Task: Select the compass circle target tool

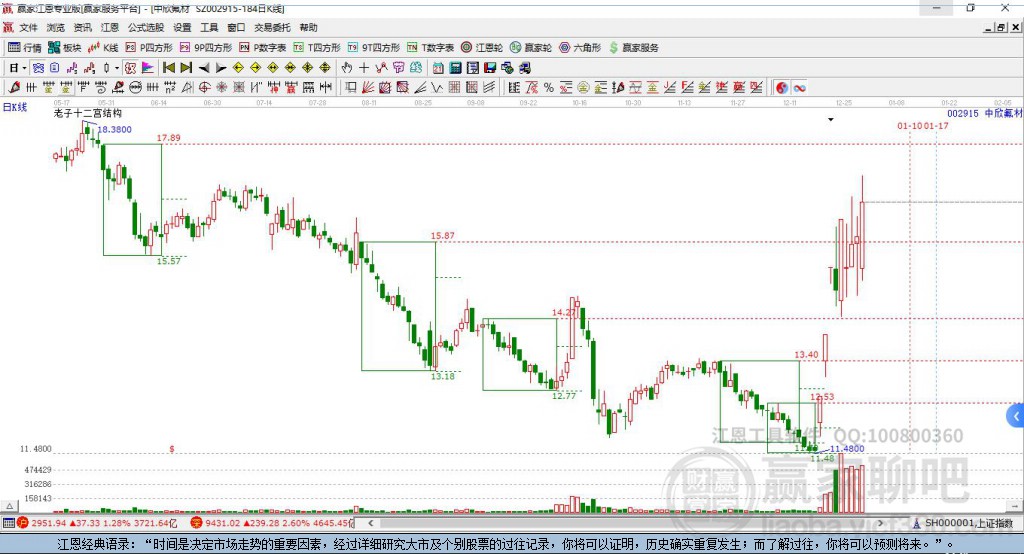Action: pyautogui.click(x=204, y=88)
